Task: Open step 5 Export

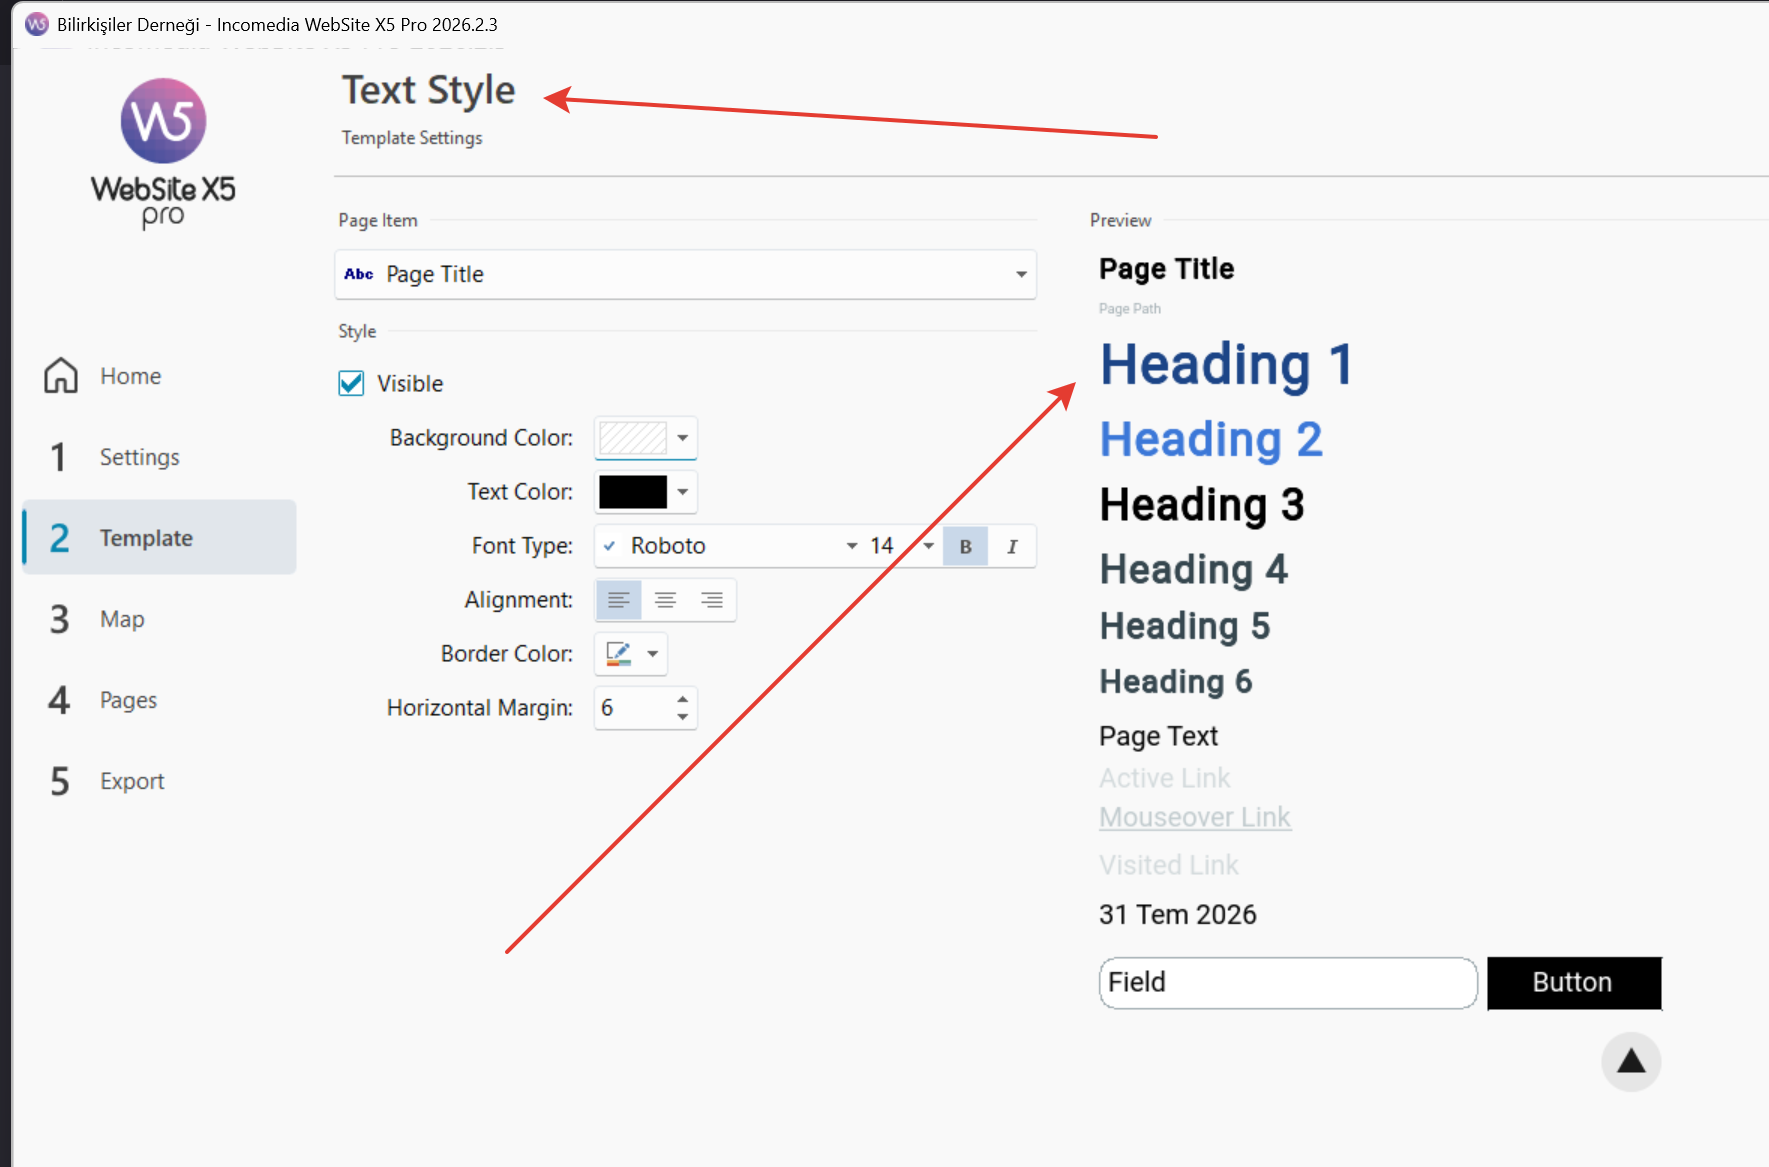Action: (x=160, y=781)
